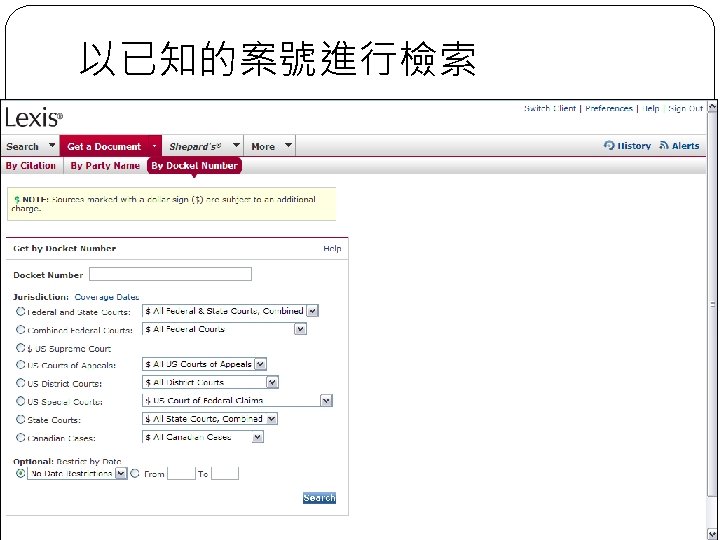Click the Docket Number input field
The width and height of the screenshot is (720, 540).
click(170, 274)
